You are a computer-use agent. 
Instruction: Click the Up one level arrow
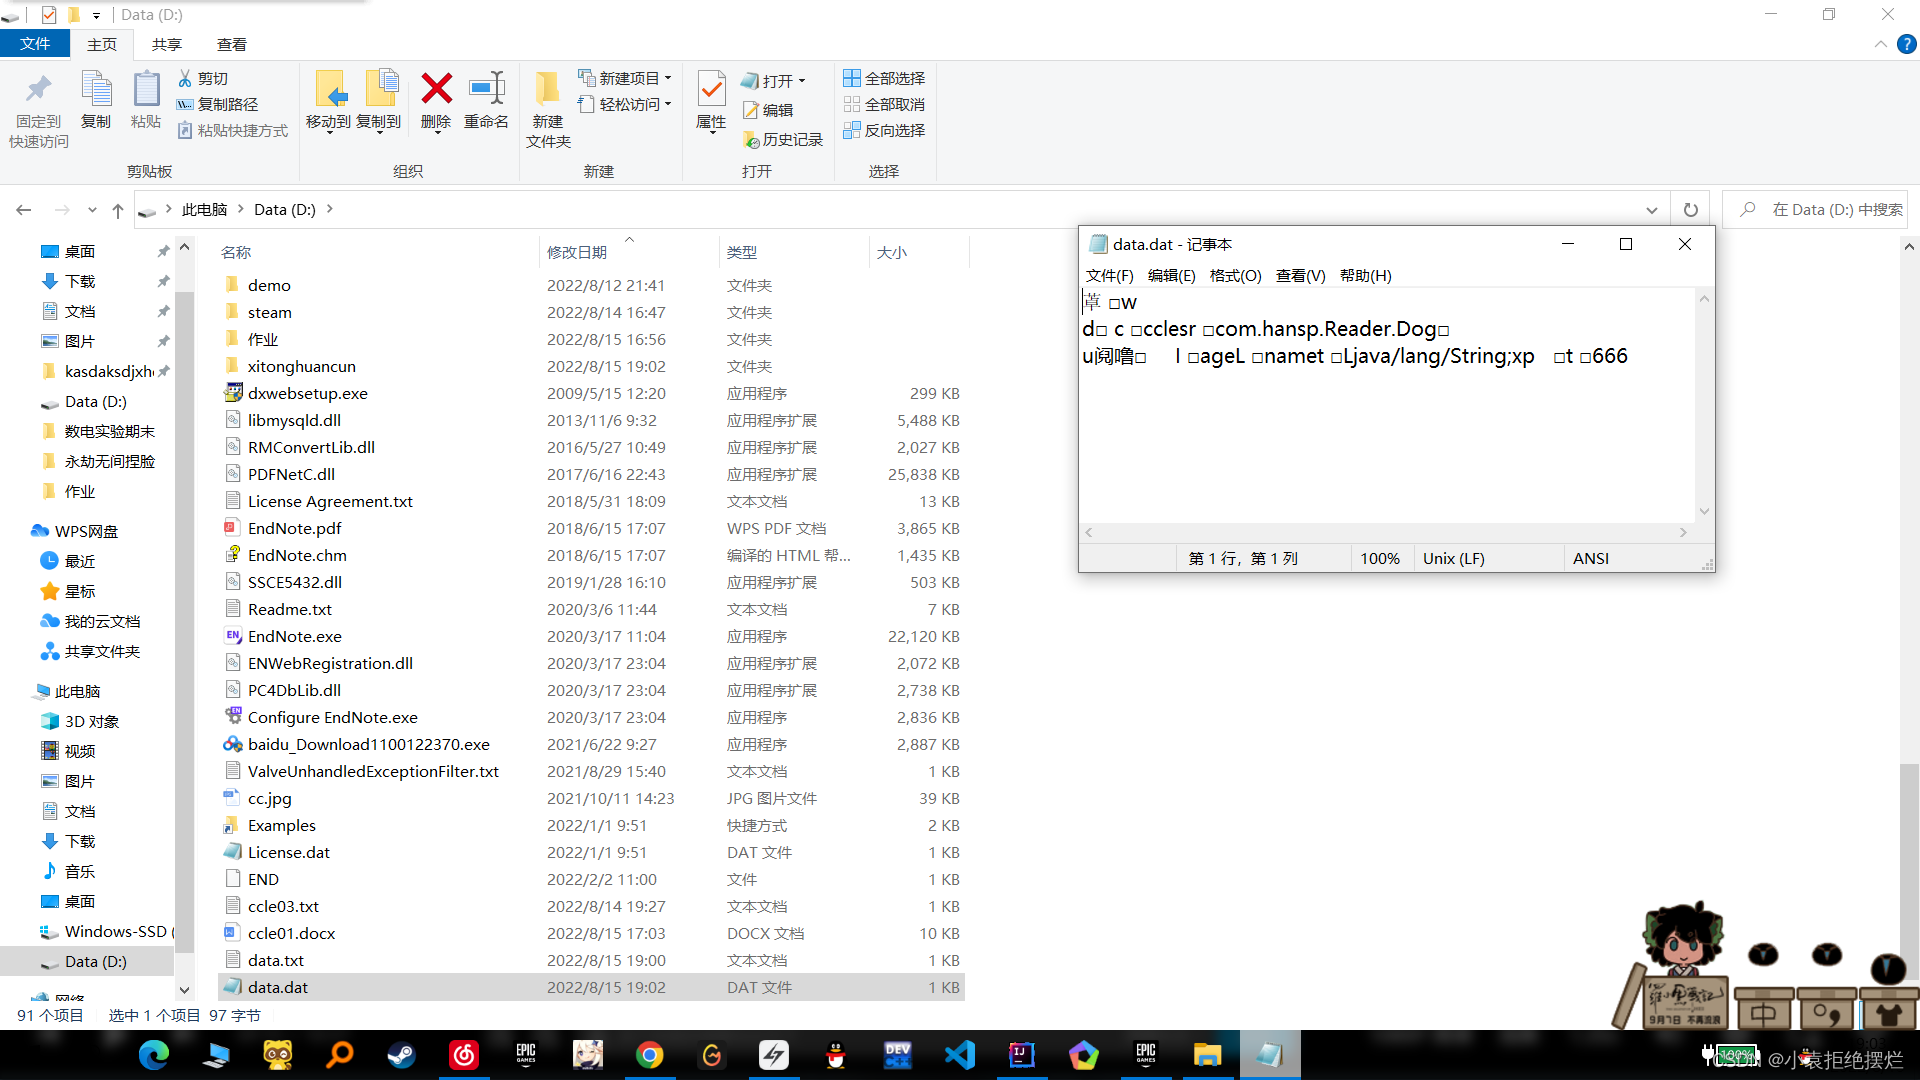tap(118, 210)
